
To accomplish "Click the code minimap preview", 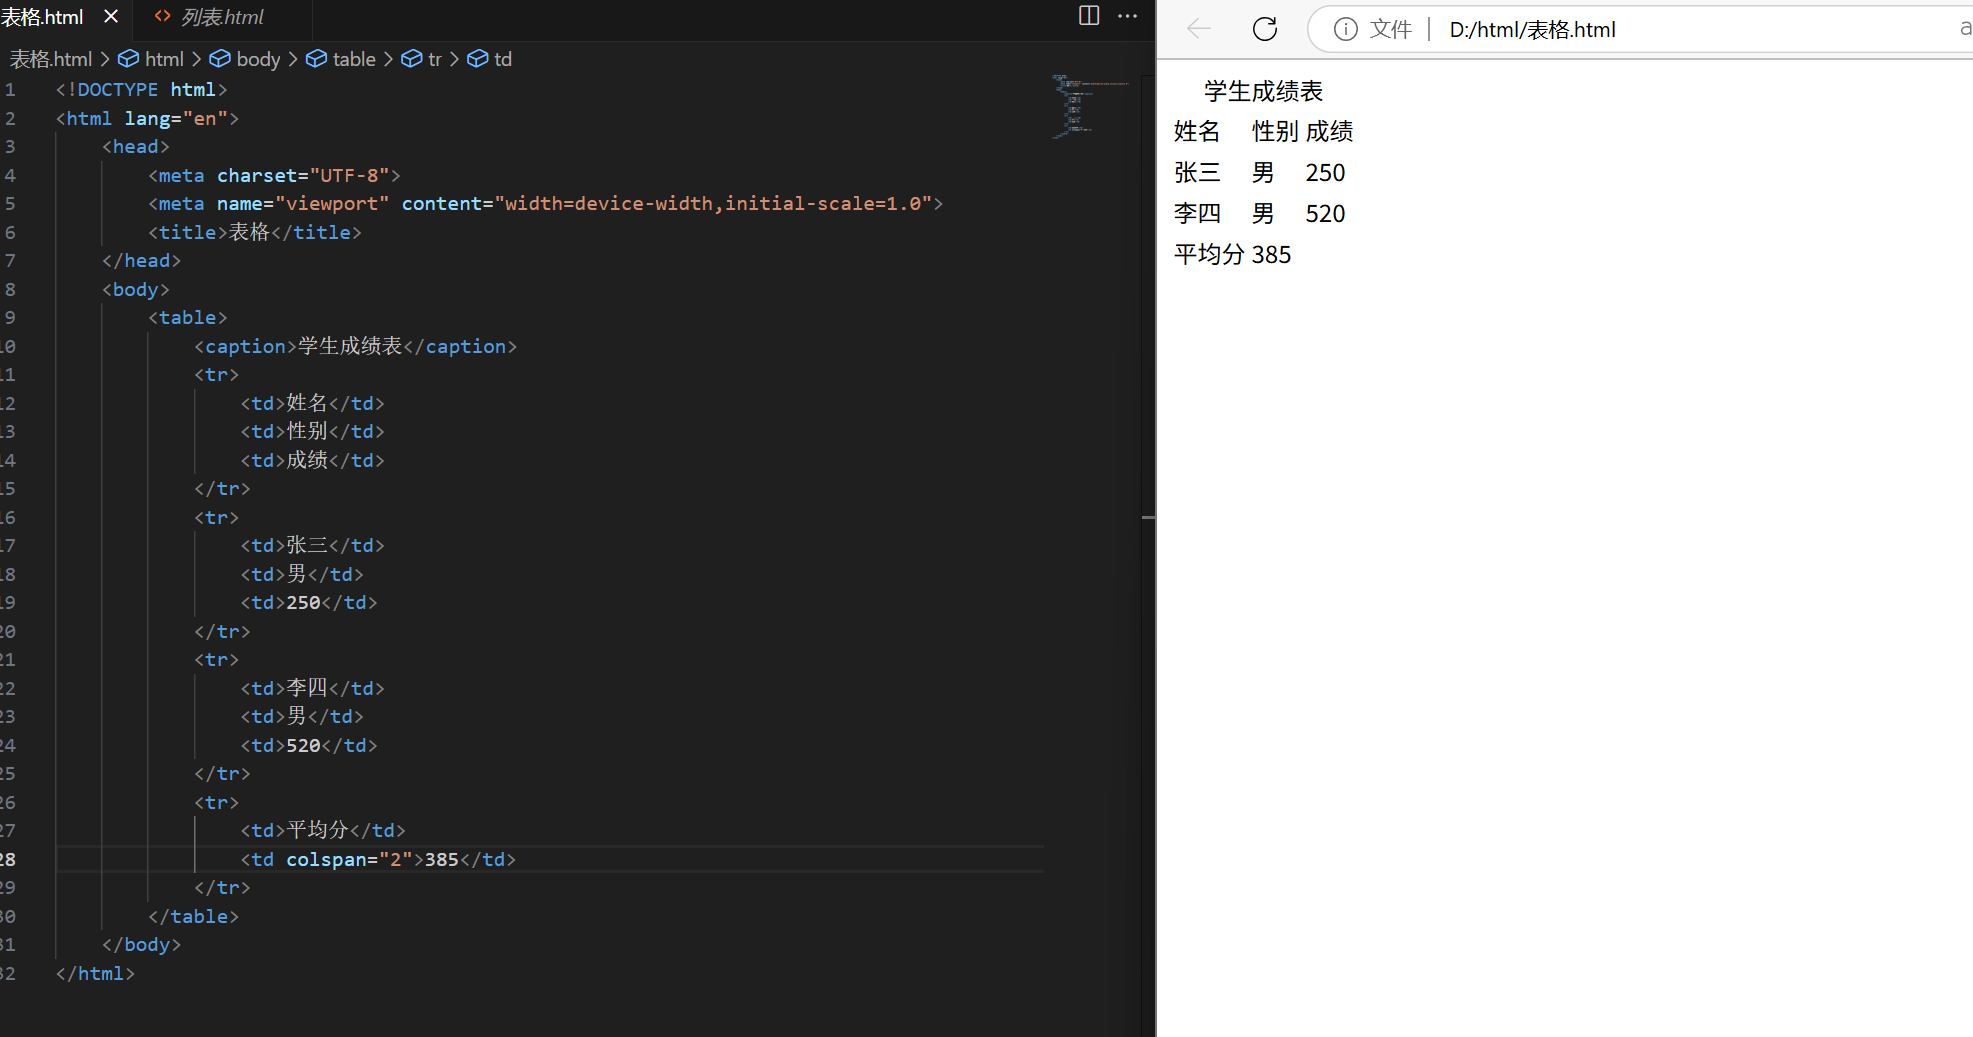I will (x=1090, y=105).
